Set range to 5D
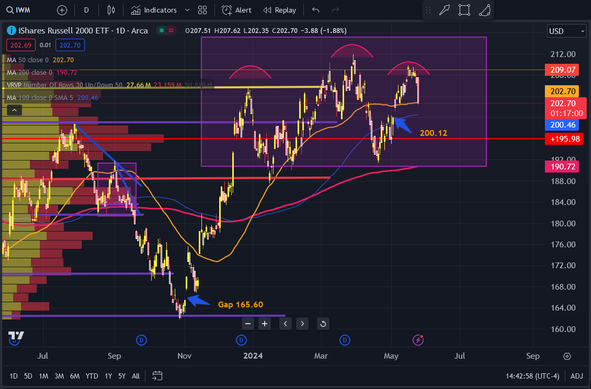The width and height of the screenshot is (591, 389). (28, 376)
